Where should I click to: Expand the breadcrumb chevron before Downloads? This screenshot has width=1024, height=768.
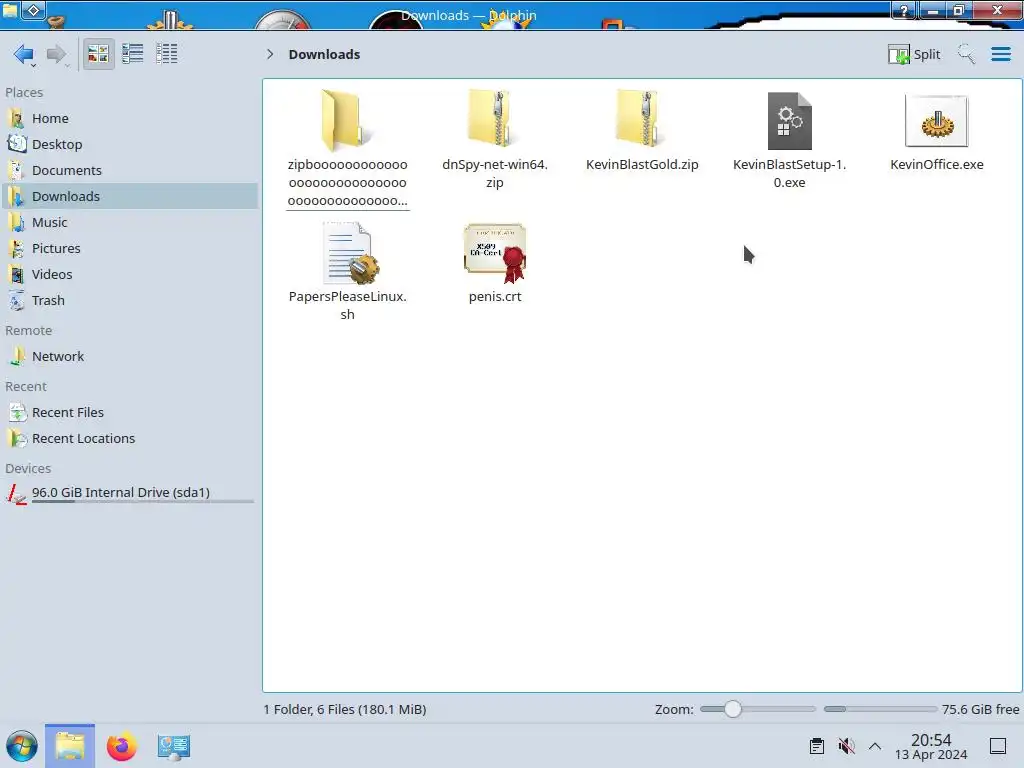click(270, 54)
